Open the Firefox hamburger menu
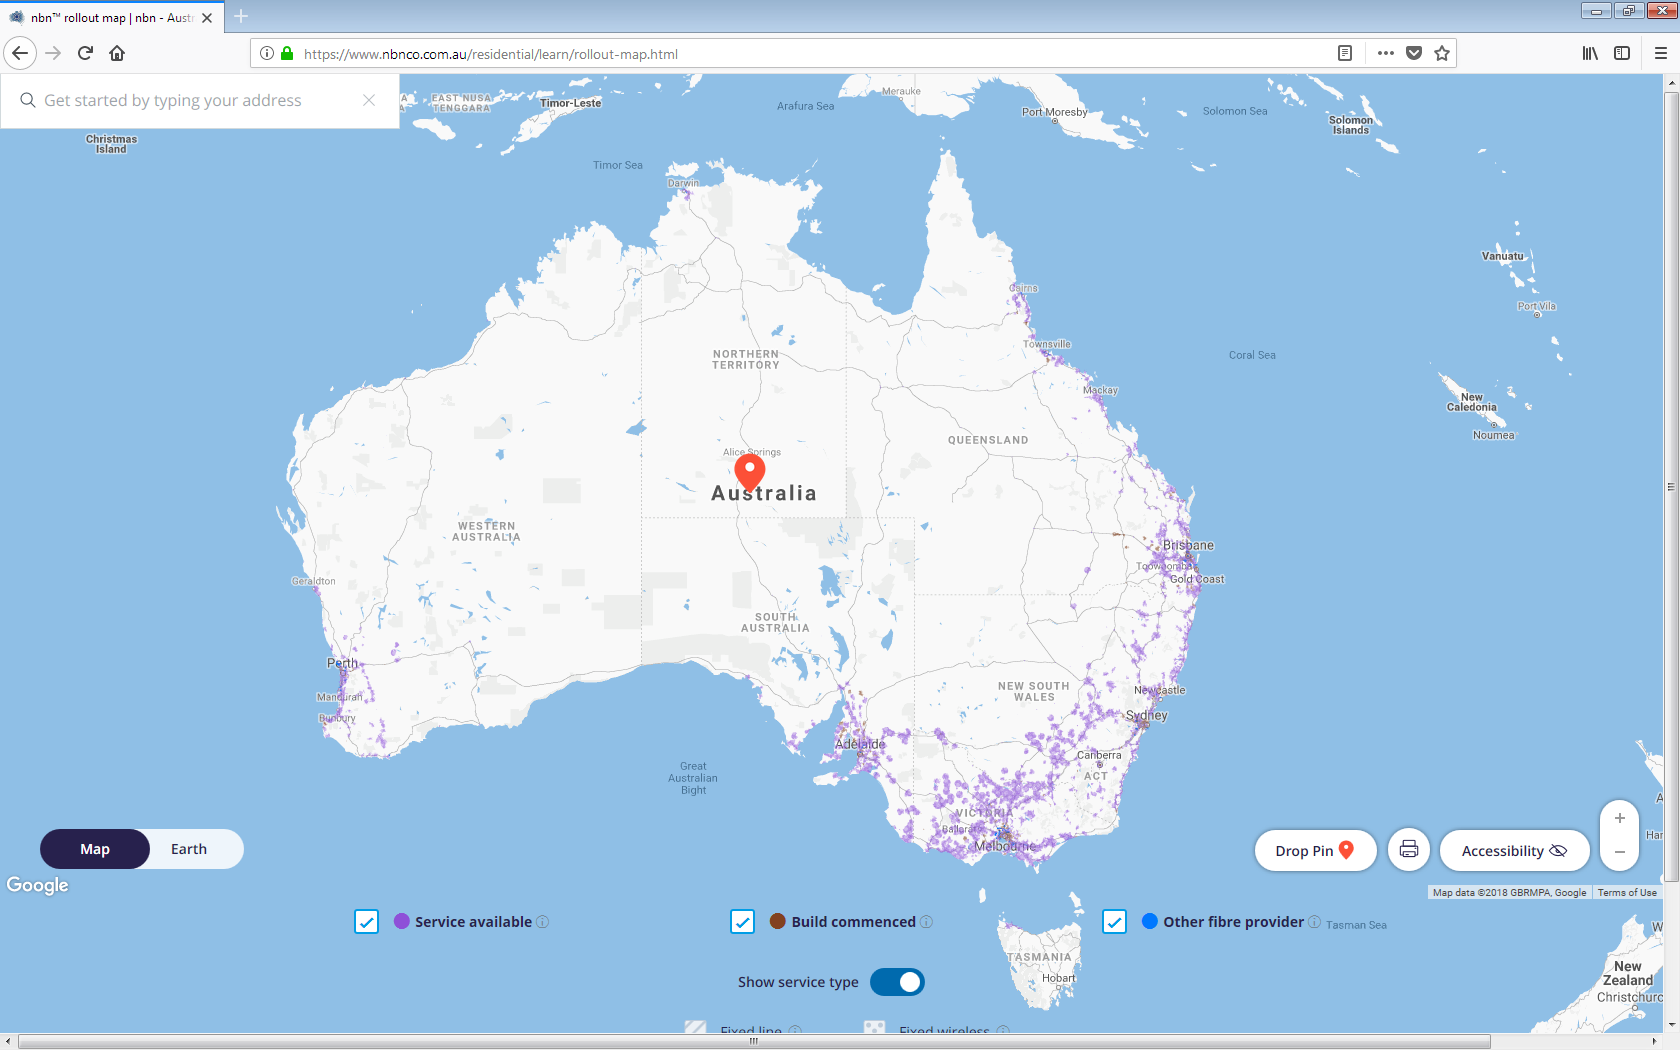1680x1050 pixels. pyautogui.click(x=1661, y=54)
